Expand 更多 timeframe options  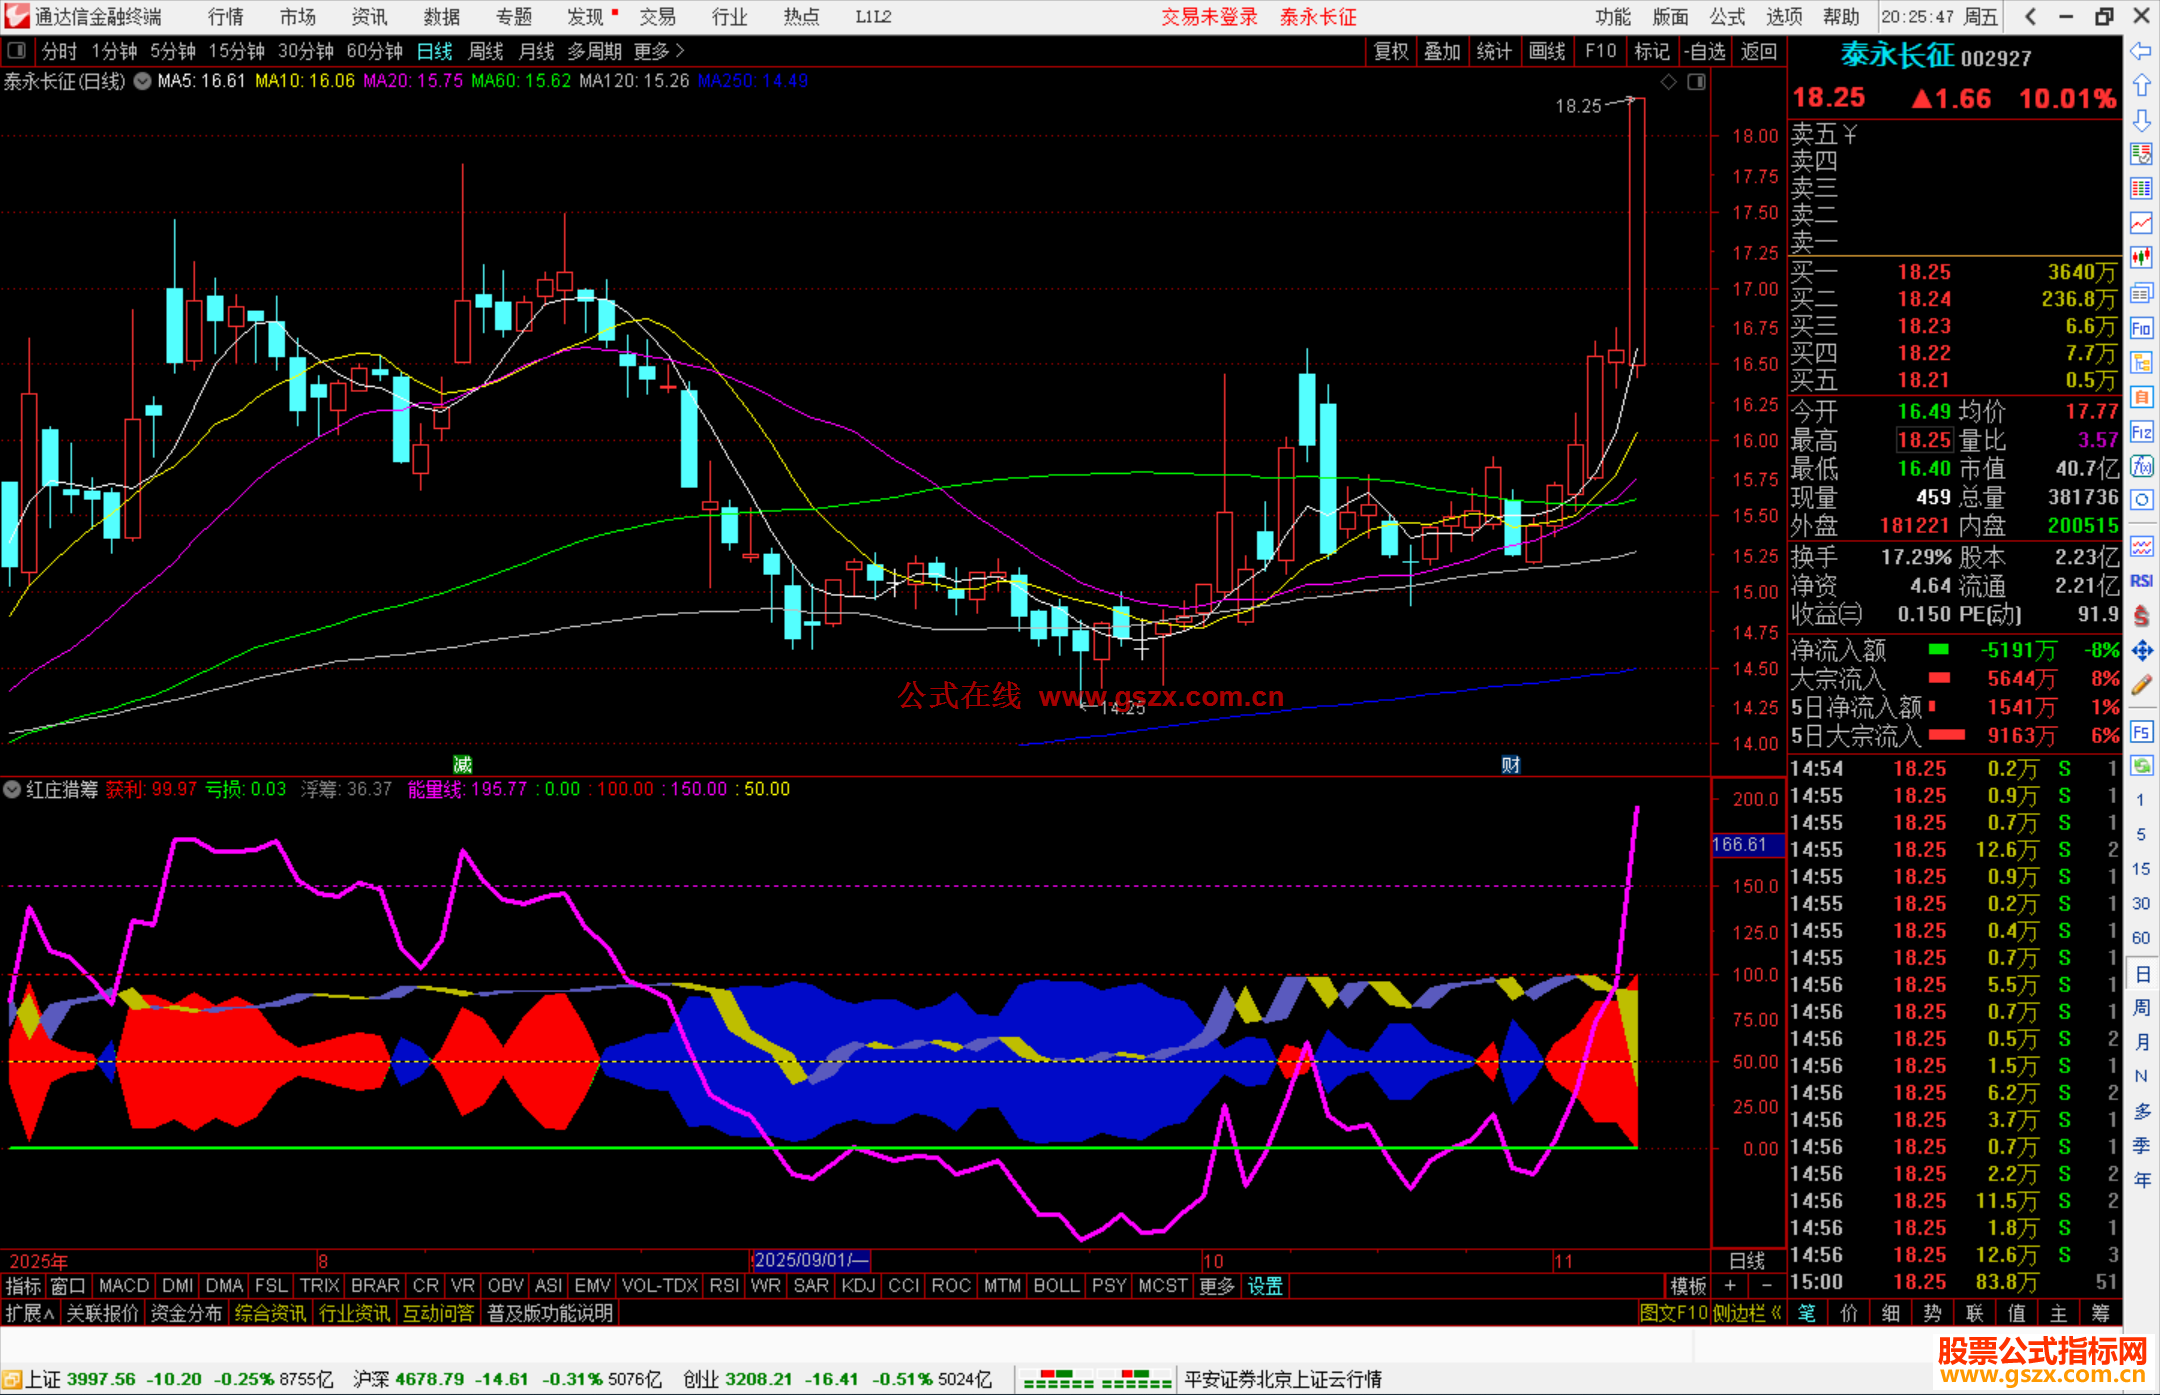659,50
